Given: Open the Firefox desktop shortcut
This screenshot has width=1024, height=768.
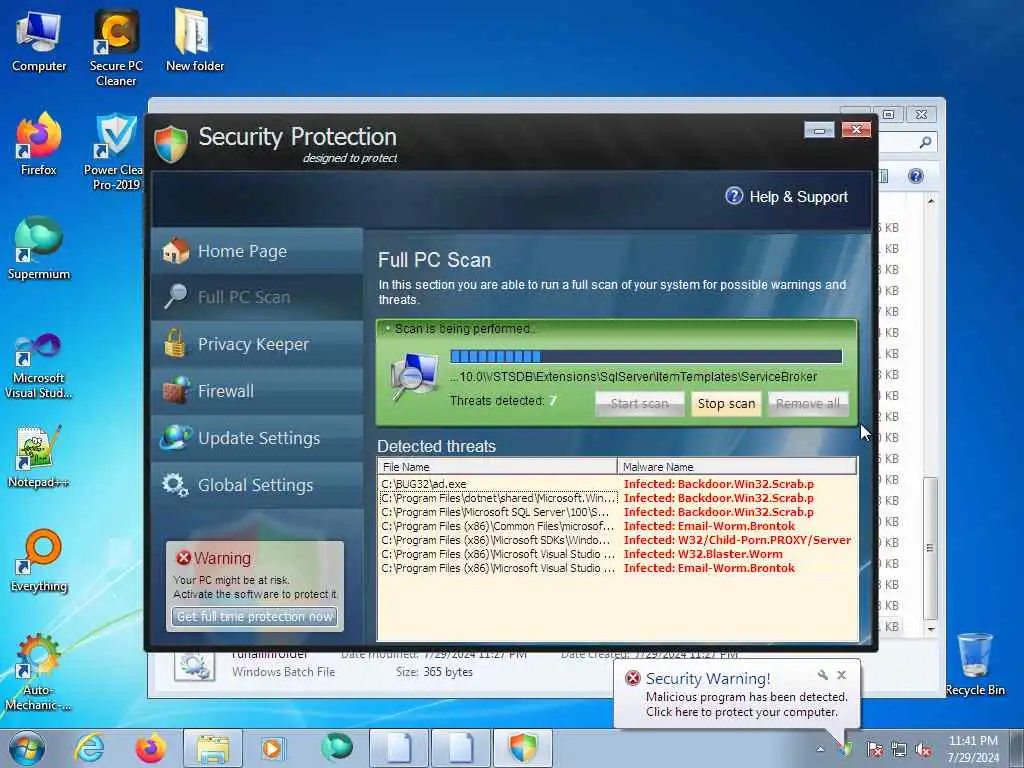Looking at the screenshot, I should (39, 144).
